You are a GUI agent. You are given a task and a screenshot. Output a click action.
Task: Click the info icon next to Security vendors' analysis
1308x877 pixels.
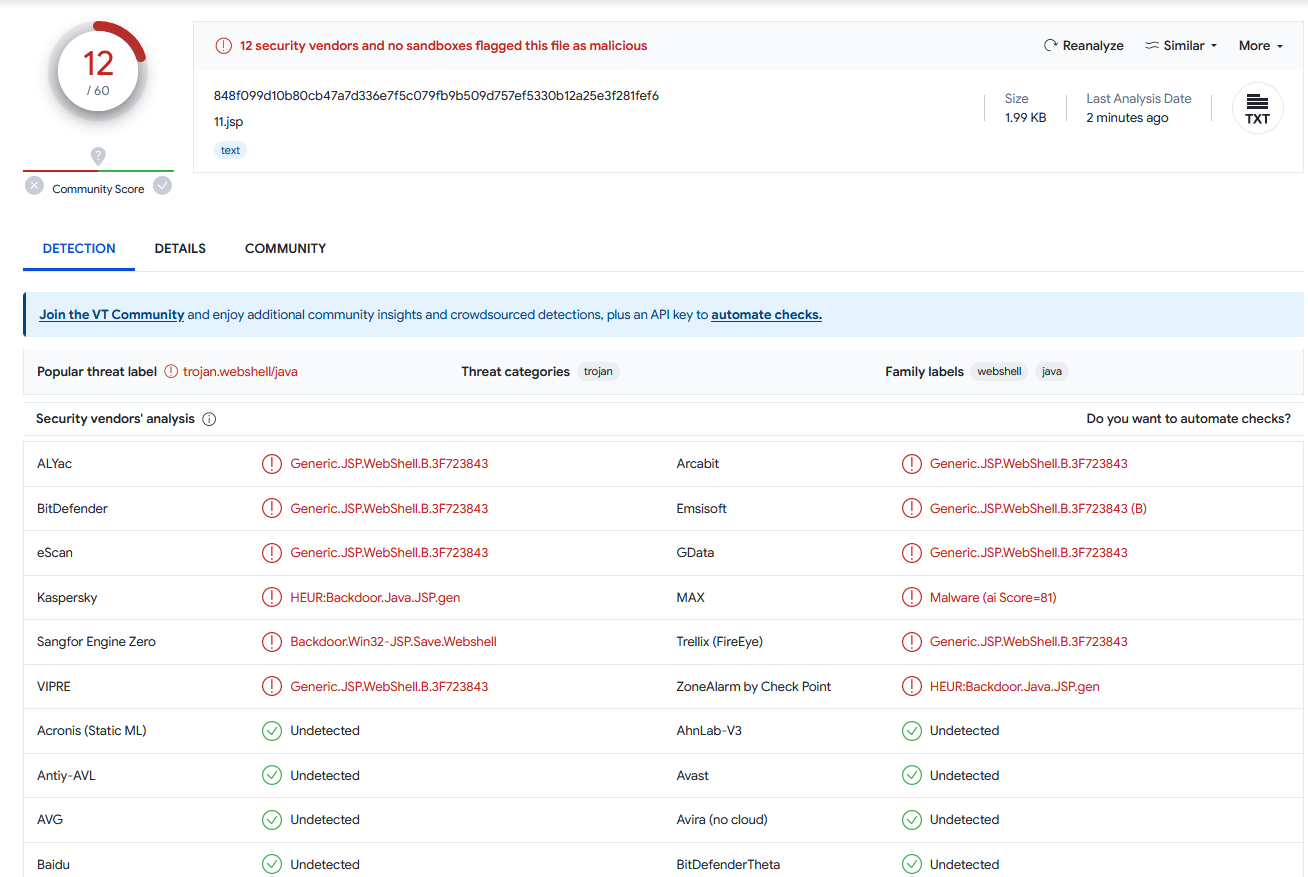209,419
